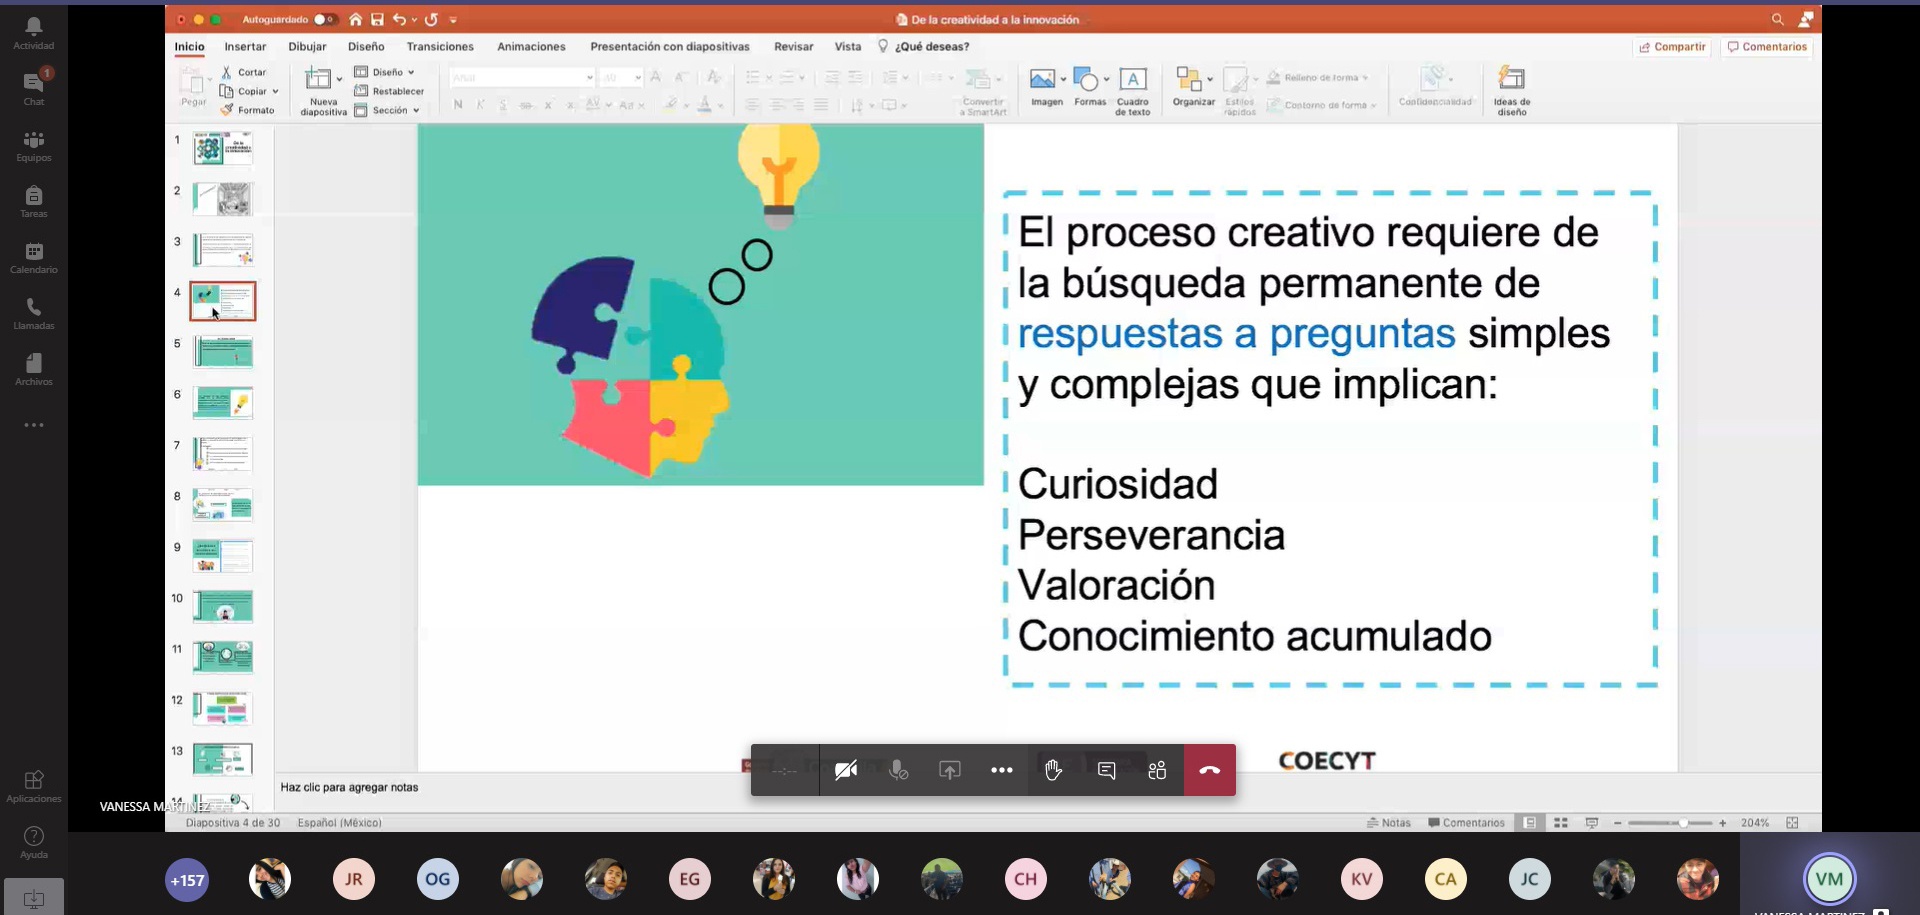Adjust the zoom slider in status bar
The height and width of the screenshot is (915, 1920).
1683,823
